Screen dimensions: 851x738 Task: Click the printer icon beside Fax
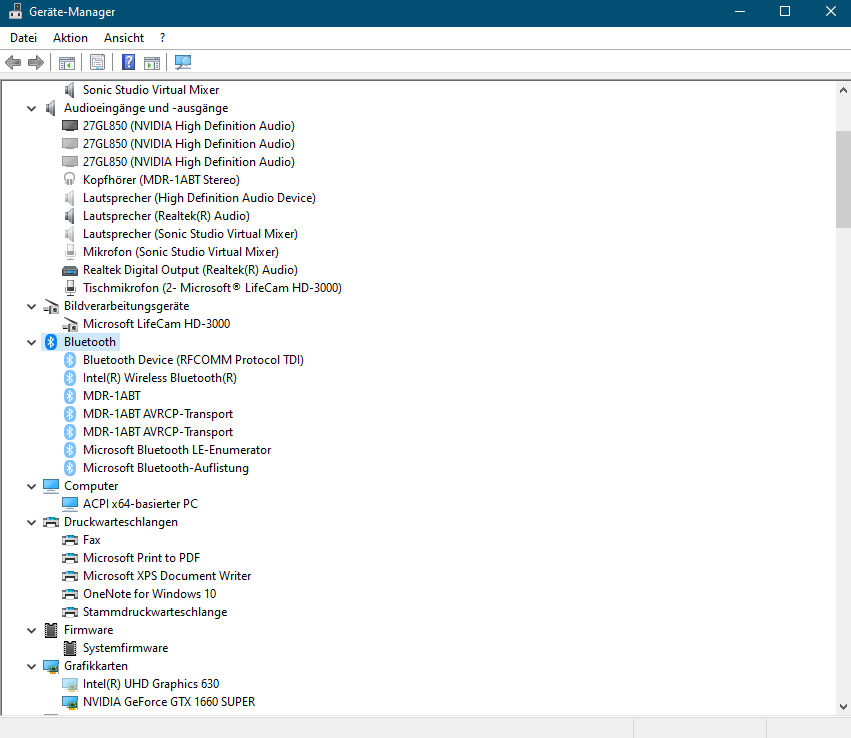click(x=70, y=540)
